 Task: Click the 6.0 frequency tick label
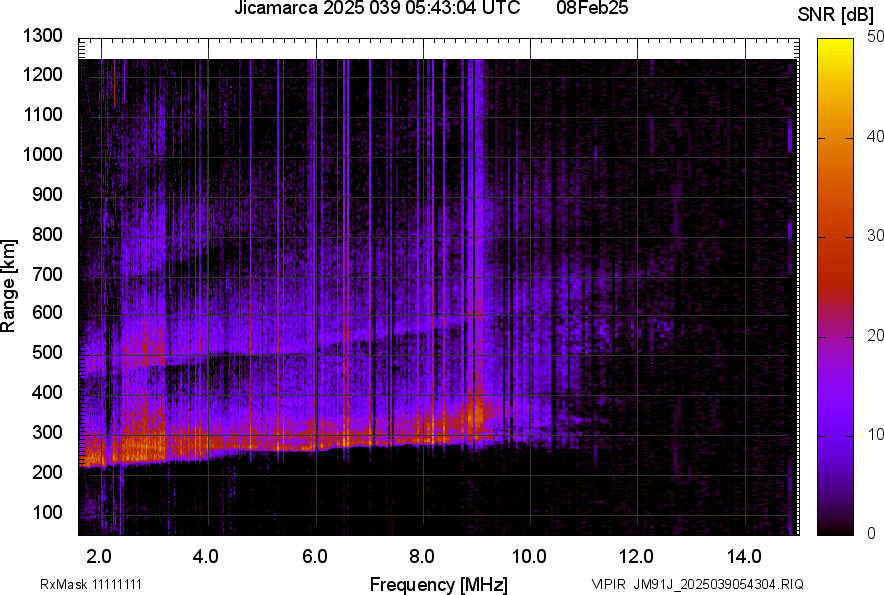point(314,555)
